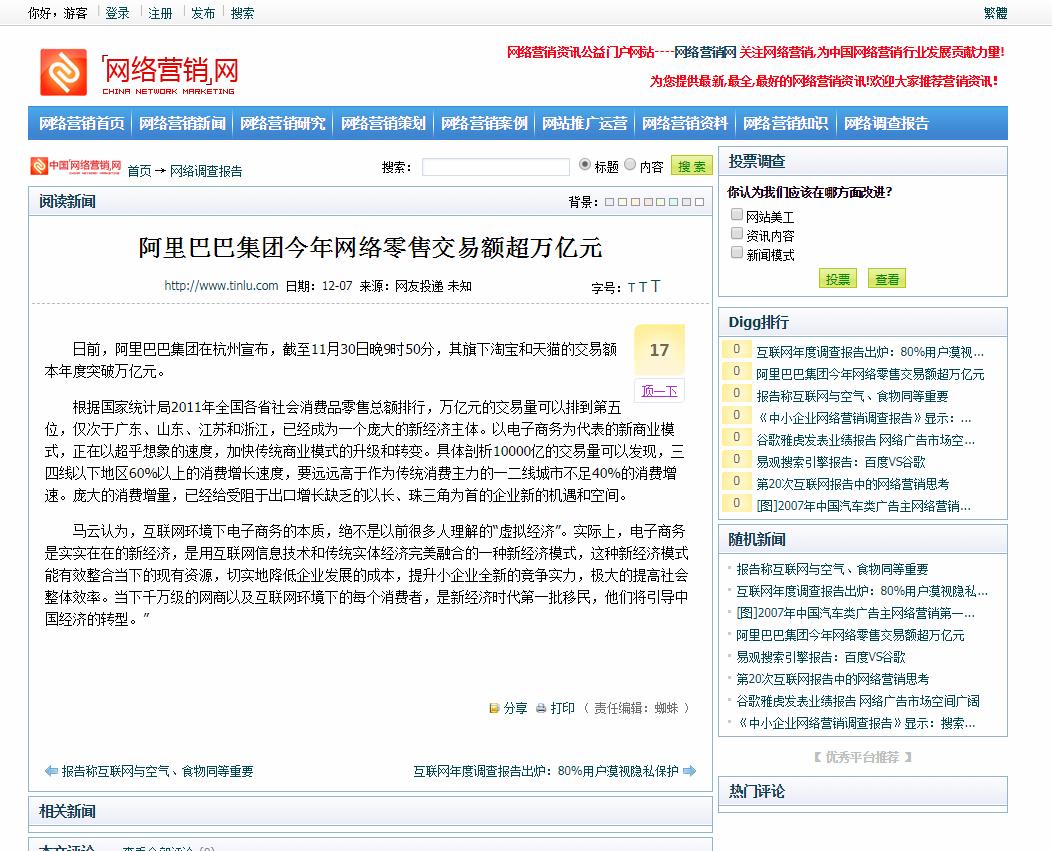
Task: Open 随机新闻 item 互联网年度调查报告出炉：80%用户漠视隐私…
Action: (862, 591)
